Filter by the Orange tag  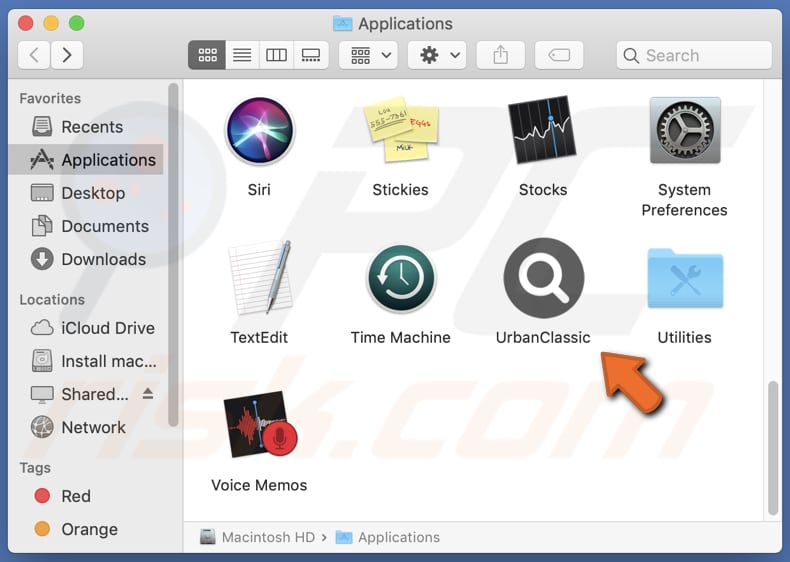click(x=86, y=529)
